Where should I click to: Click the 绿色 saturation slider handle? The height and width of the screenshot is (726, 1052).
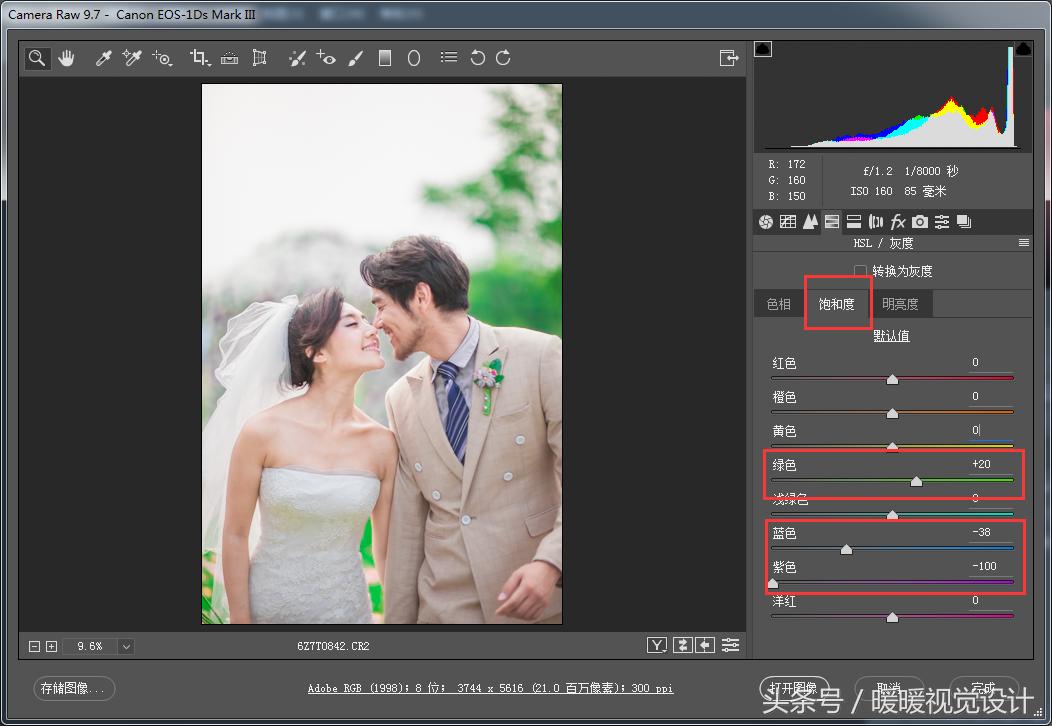(x=916, y=481)
